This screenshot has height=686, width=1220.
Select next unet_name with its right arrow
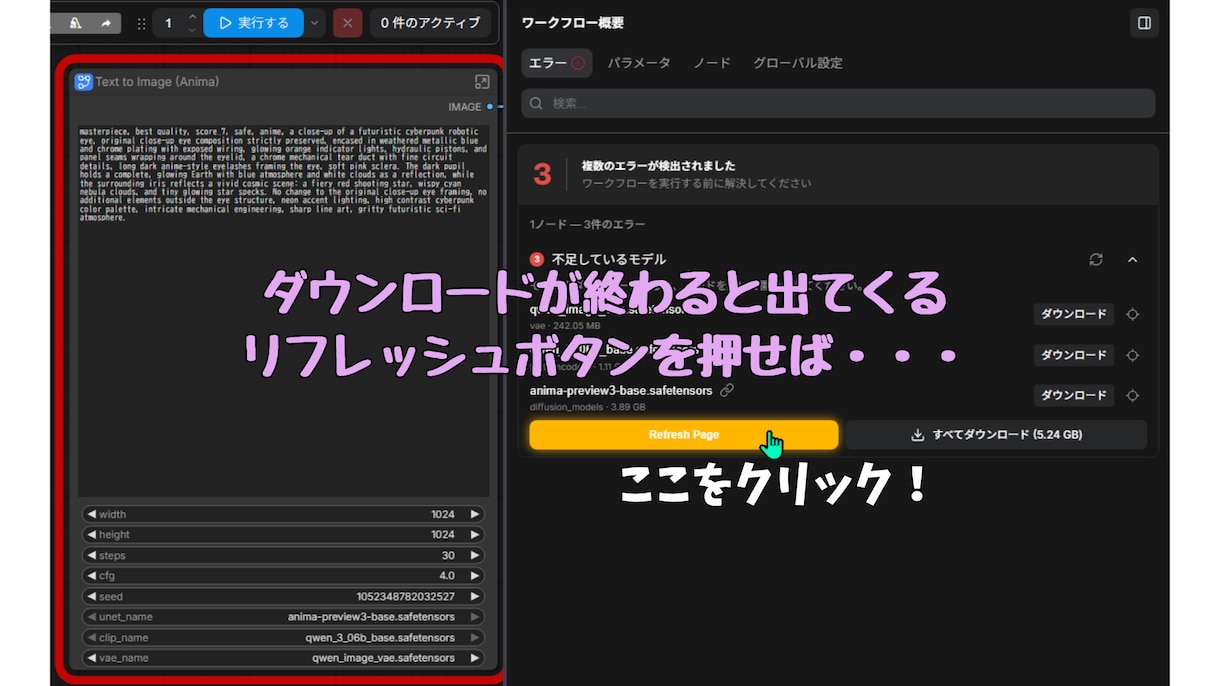point(475,617)
